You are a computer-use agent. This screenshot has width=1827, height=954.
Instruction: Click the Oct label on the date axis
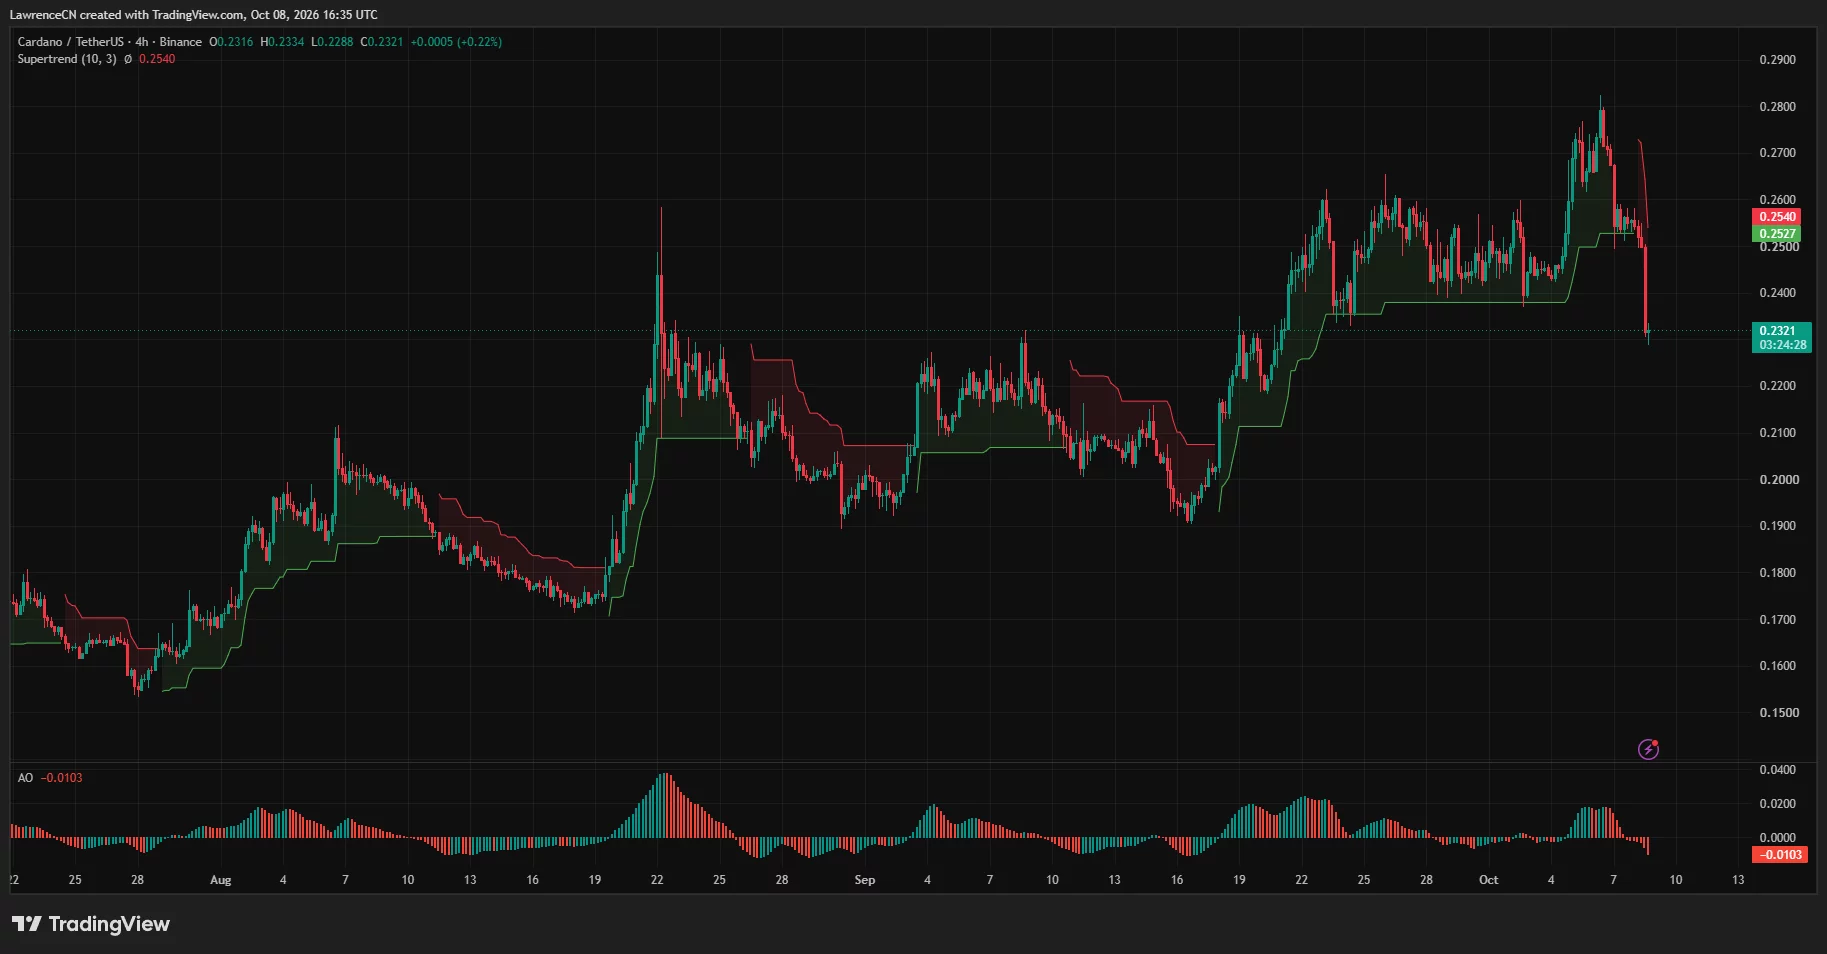(1489, 880)
